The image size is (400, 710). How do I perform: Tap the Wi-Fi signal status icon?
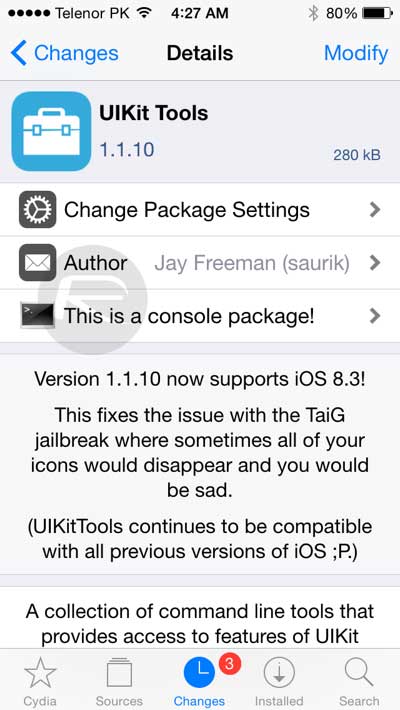pyautogui.click(x=144, y=13)
